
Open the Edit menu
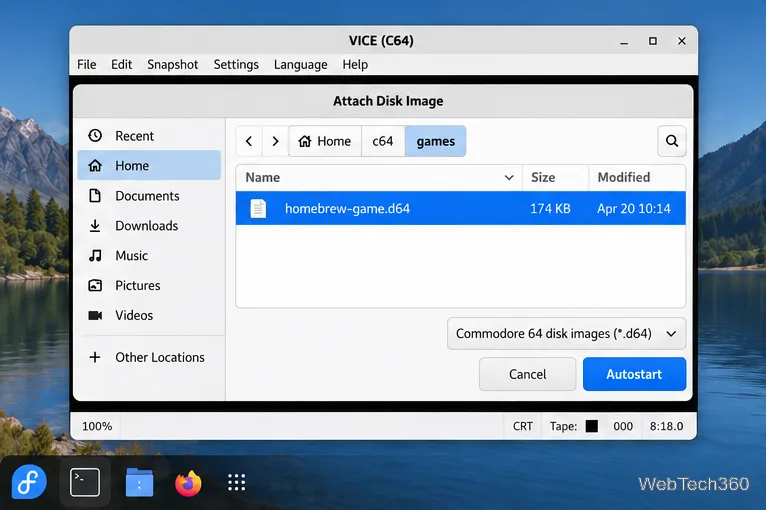coord(121,64)
